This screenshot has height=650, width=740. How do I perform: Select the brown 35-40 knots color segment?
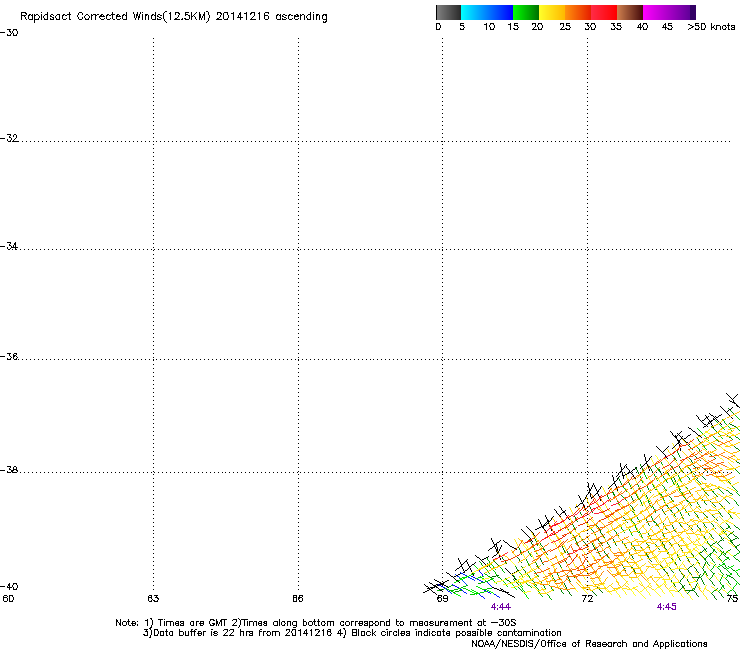pos(630,12)
